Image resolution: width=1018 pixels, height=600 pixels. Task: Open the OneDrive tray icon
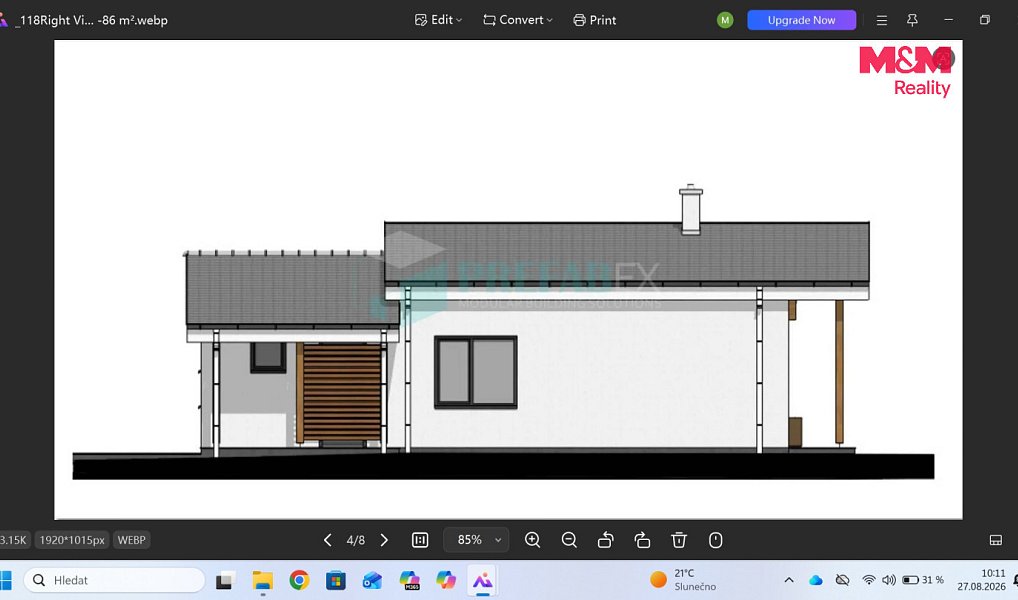pos(815,580)
